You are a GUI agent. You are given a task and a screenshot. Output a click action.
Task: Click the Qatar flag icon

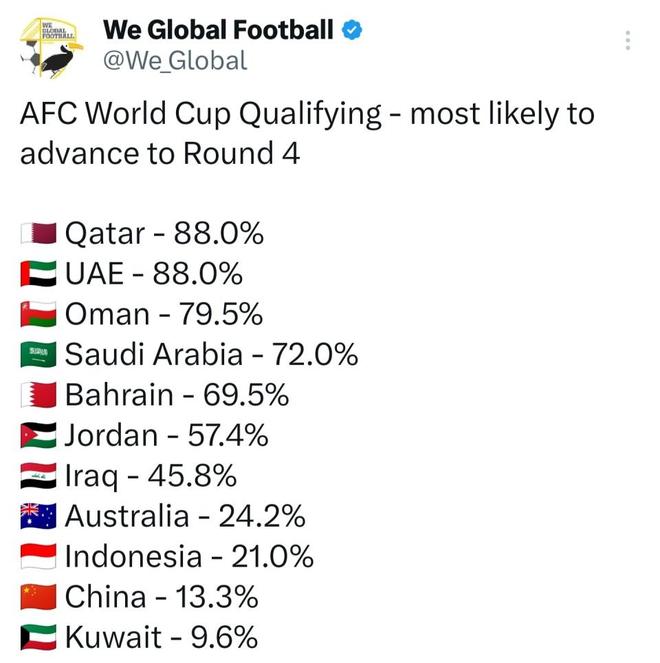coord(40,234)
